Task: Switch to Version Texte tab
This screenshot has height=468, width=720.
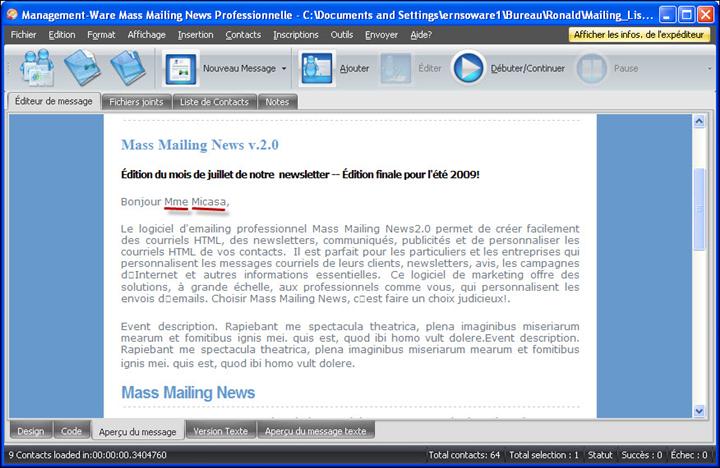Action: click(220, 431)
